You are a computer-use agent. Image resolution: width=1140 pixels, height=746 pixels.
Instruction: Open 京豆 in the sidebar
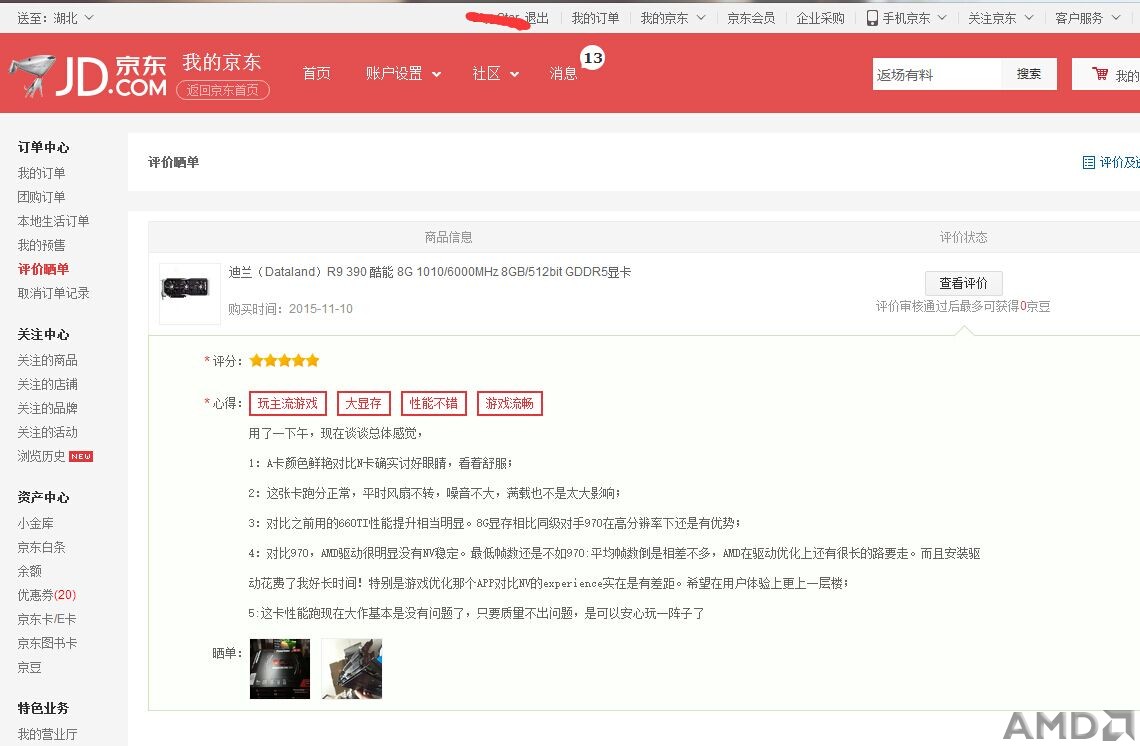(30, 667)
